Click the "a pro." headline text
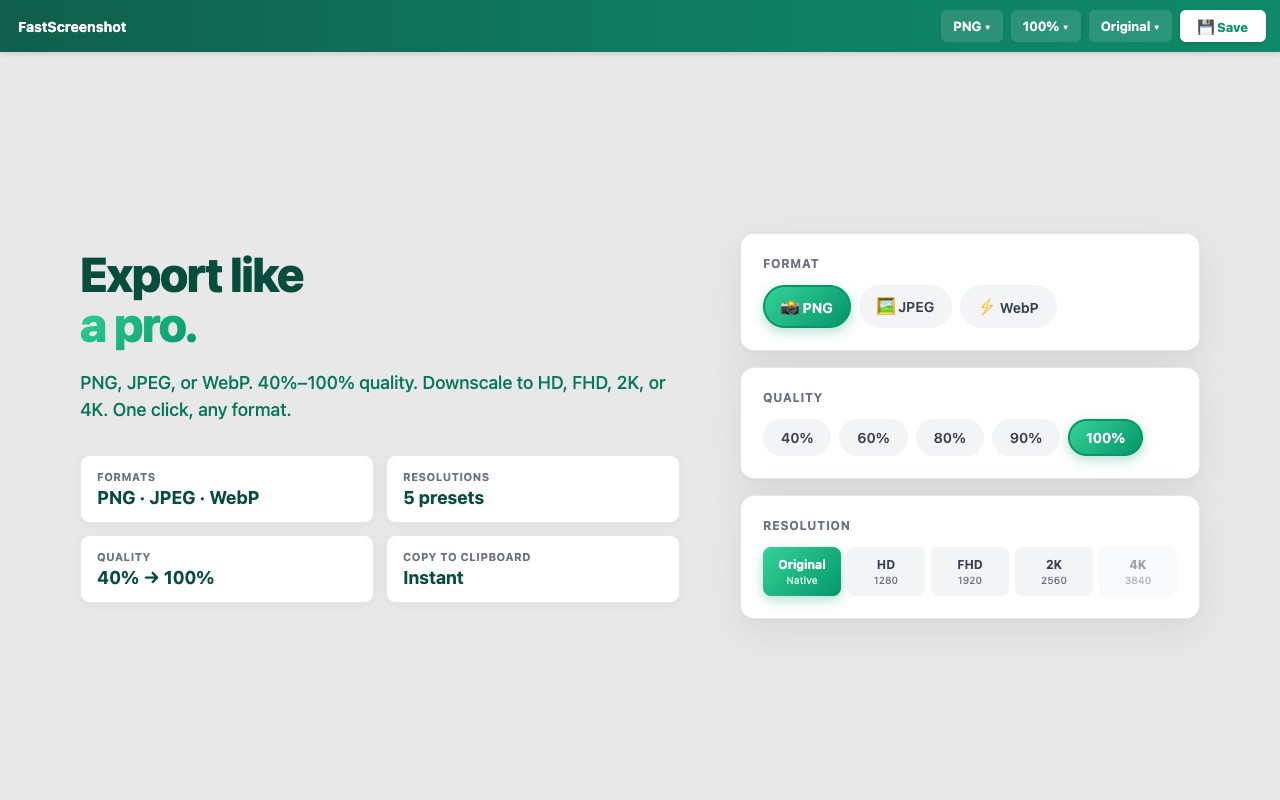The height and width of the screenshot is (800, 1280). [138, 327]
